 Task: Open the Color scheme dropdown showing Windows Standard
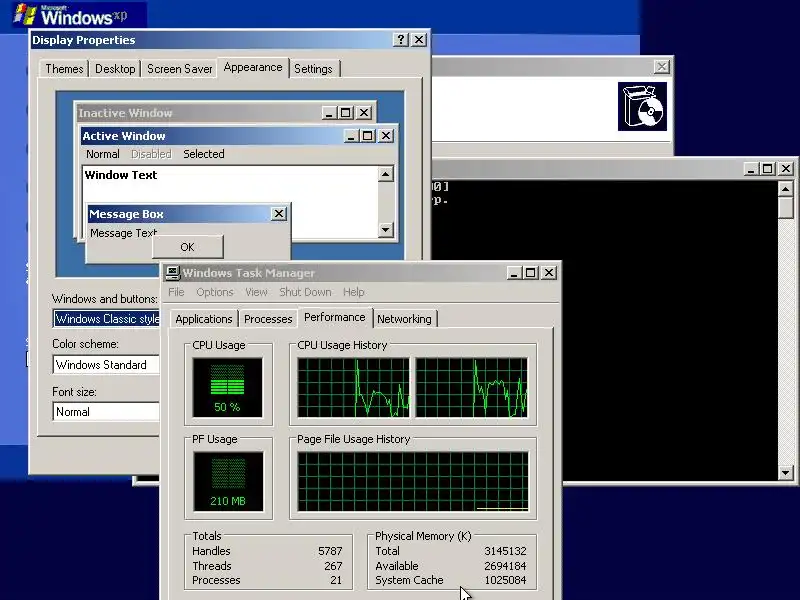coord(106,365)
